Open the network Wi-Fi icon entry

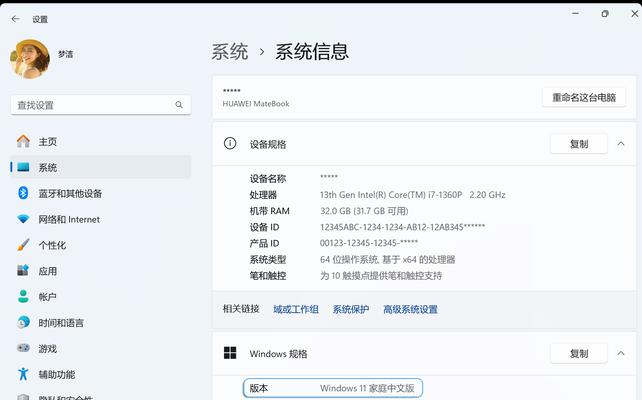point(23,219)
